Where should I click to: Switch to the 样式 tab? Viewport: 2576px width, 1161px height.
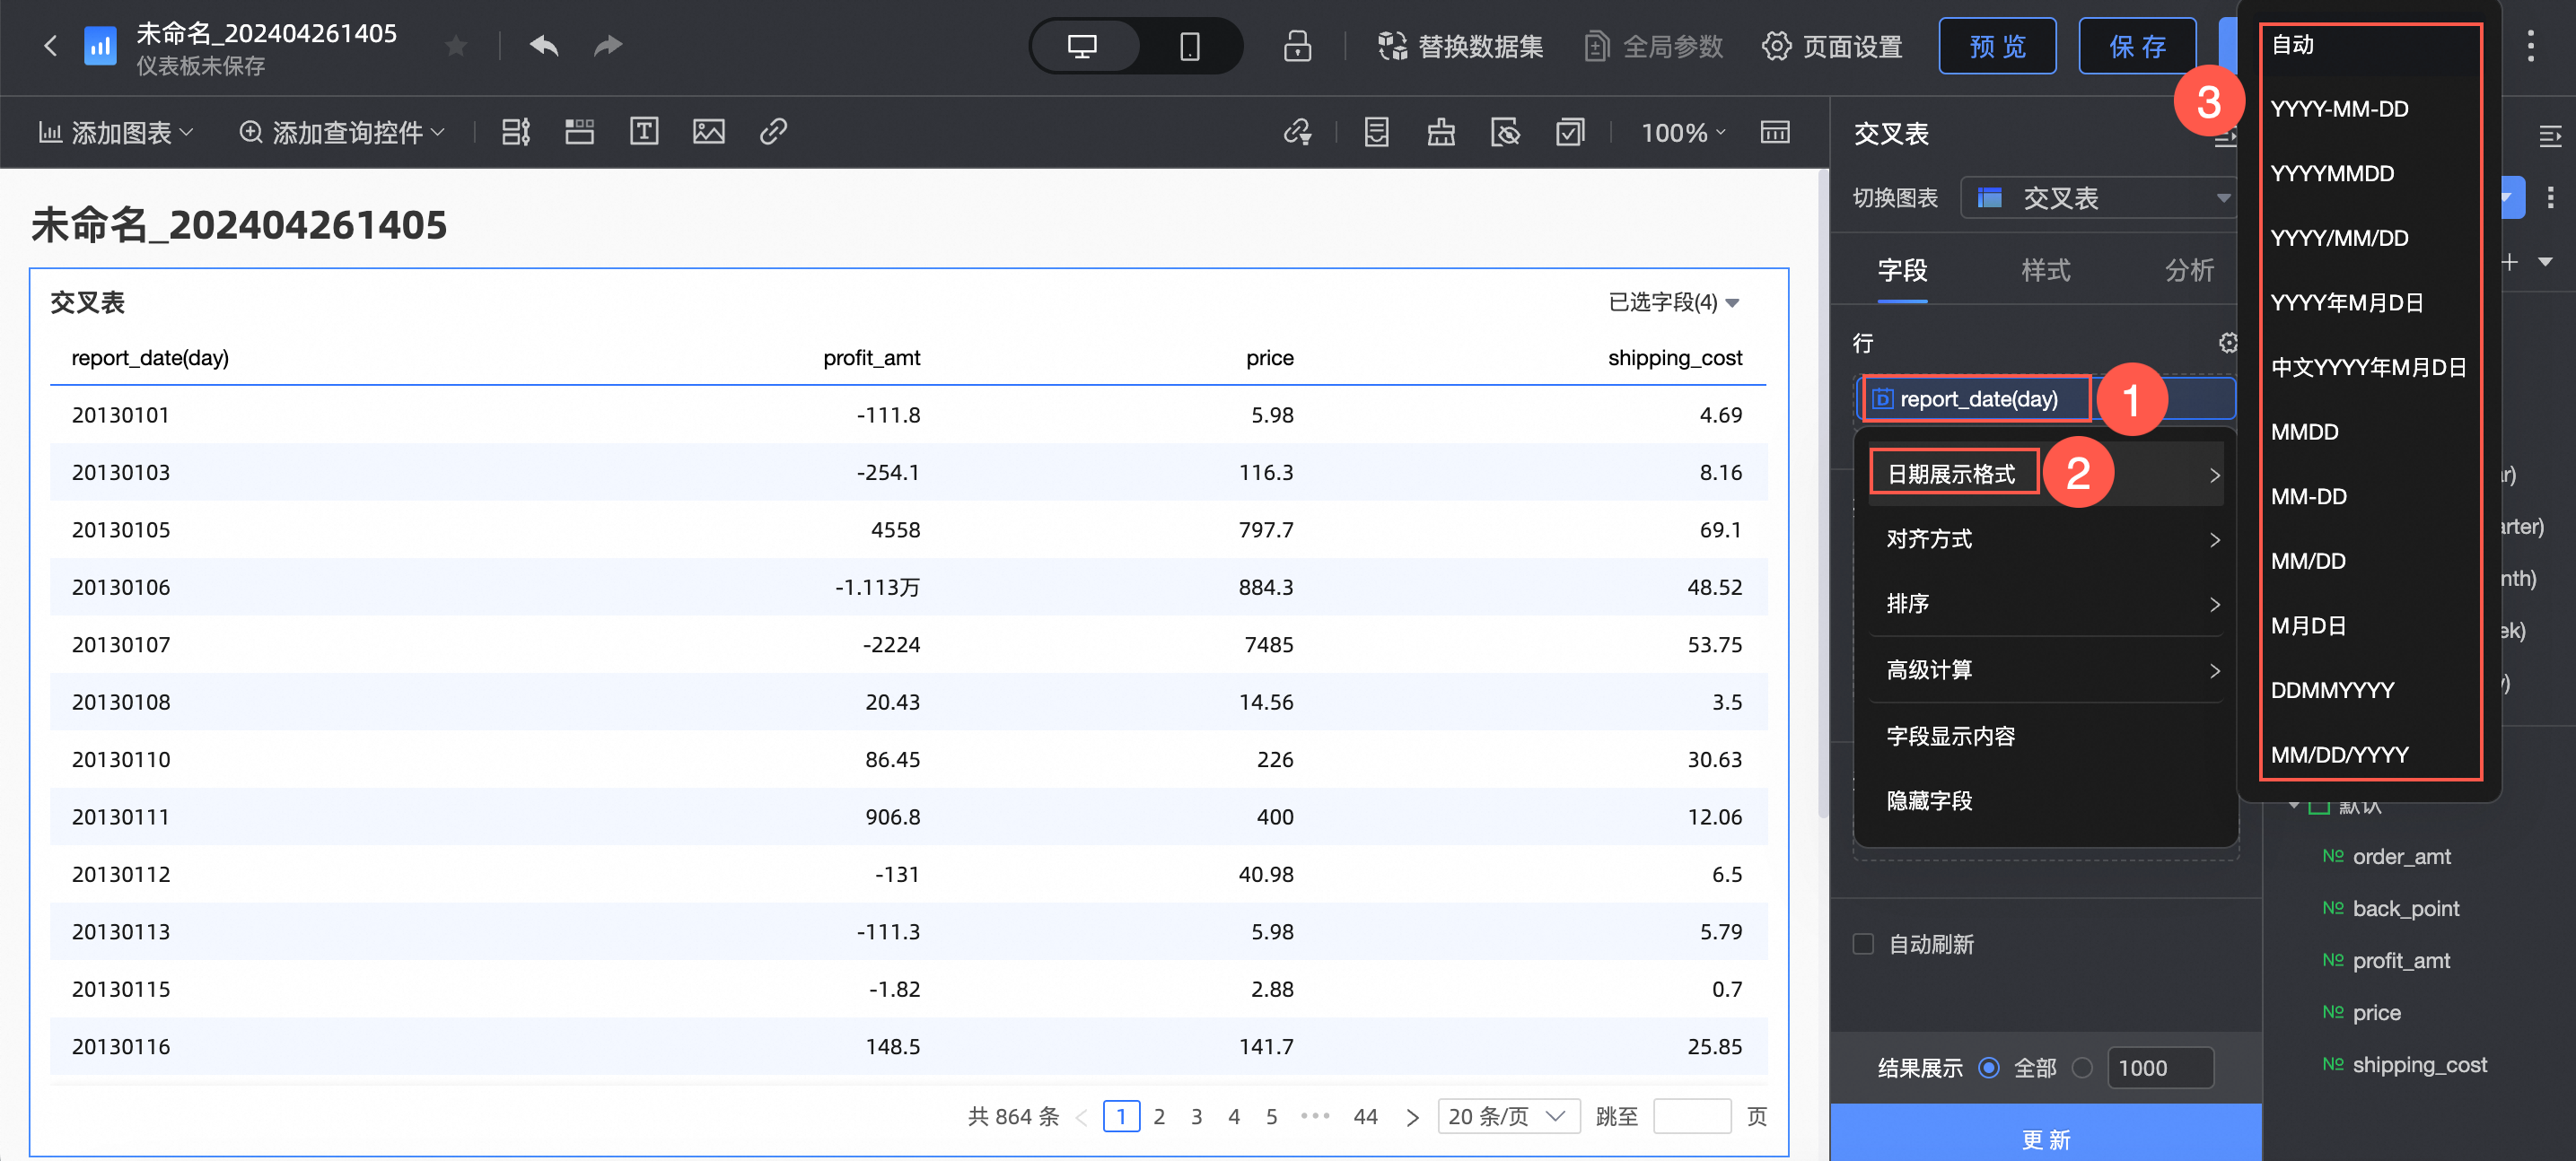[x=2046, y=270]
